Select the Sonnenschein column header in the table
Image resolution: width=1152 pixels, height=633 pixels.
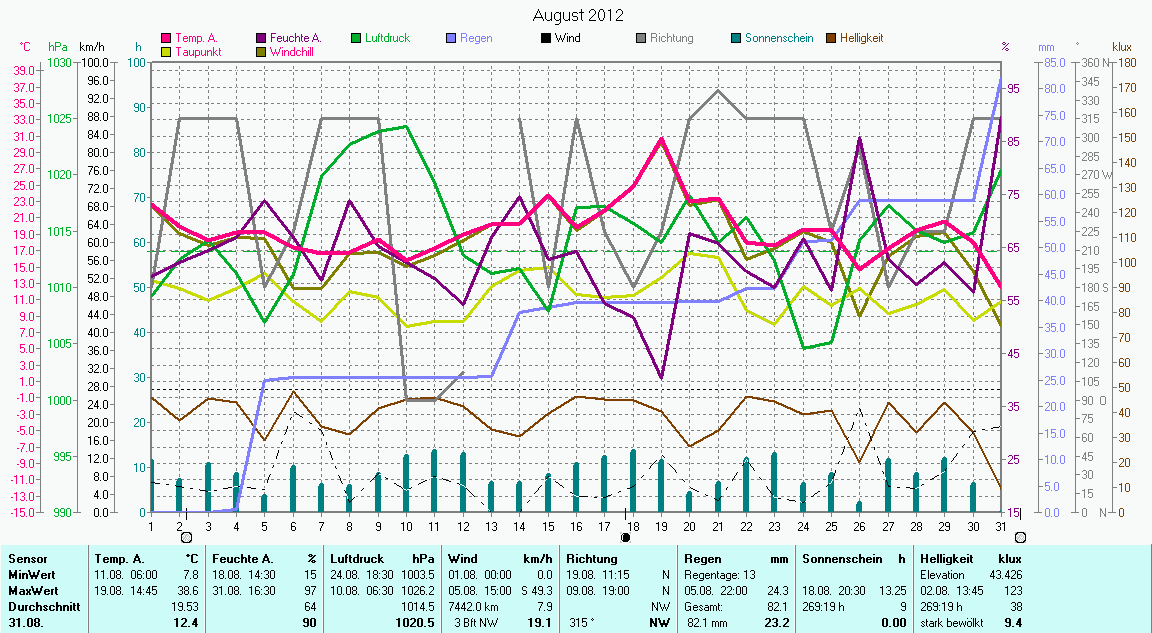[x=840, y=559]
